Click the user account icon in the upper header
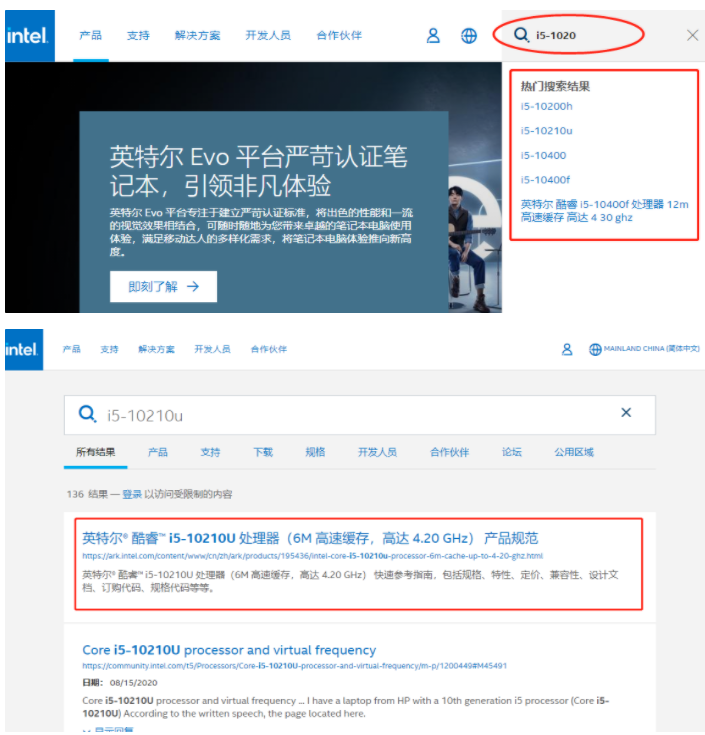 click(433, 35)
